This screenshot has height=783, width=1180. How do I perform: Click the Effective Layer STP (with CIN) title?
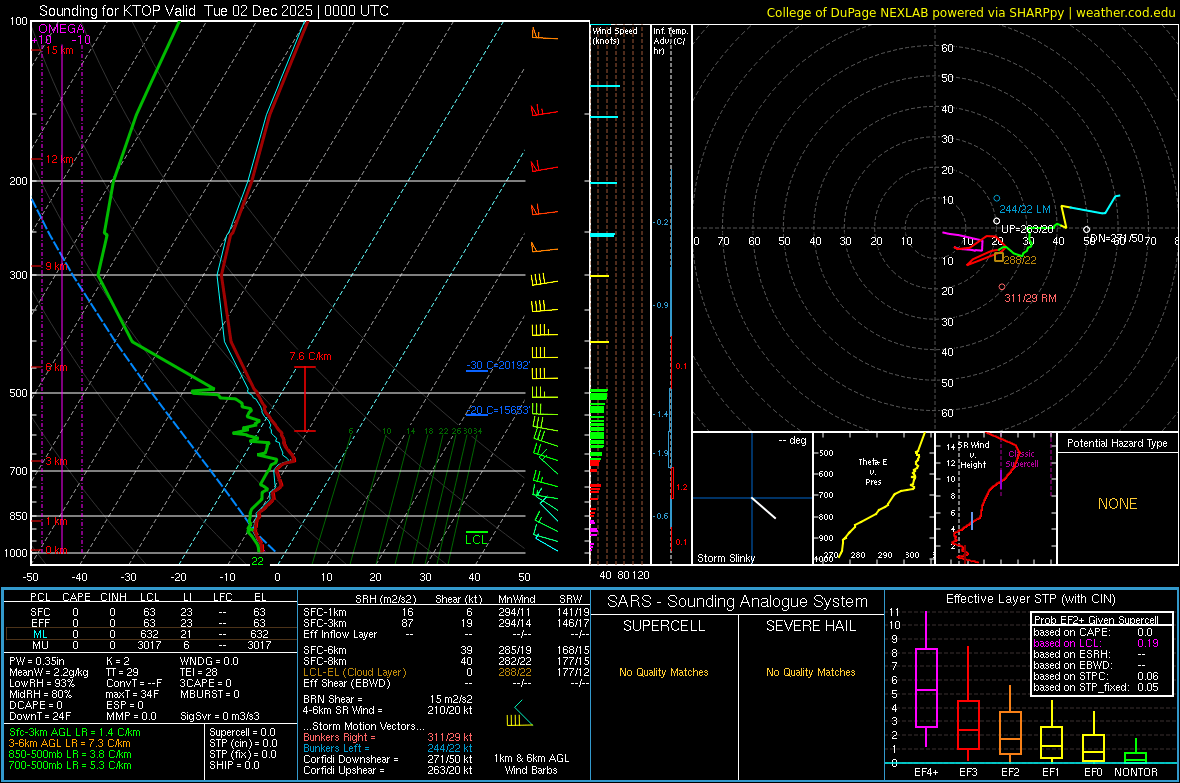[x=1030, y=599]
